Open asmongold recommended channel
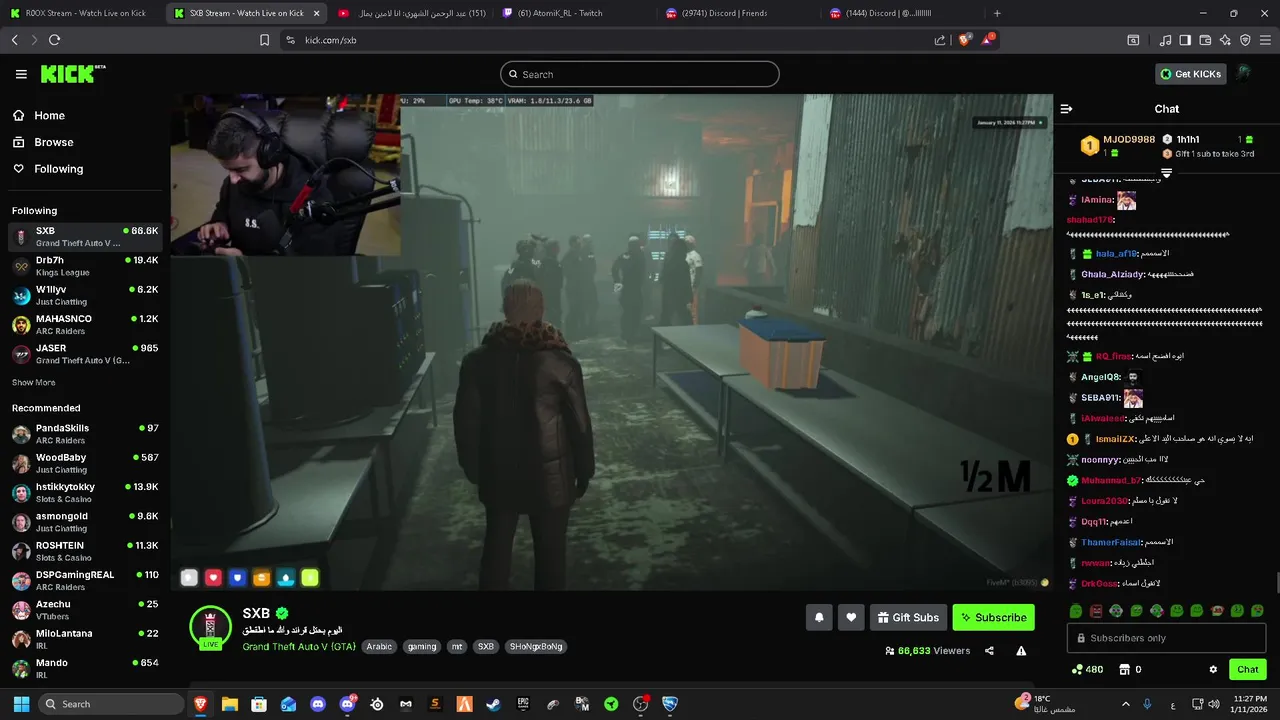The width and height of the screenshot is (1280, 720). pyautogui.click(x=84, y=522)
